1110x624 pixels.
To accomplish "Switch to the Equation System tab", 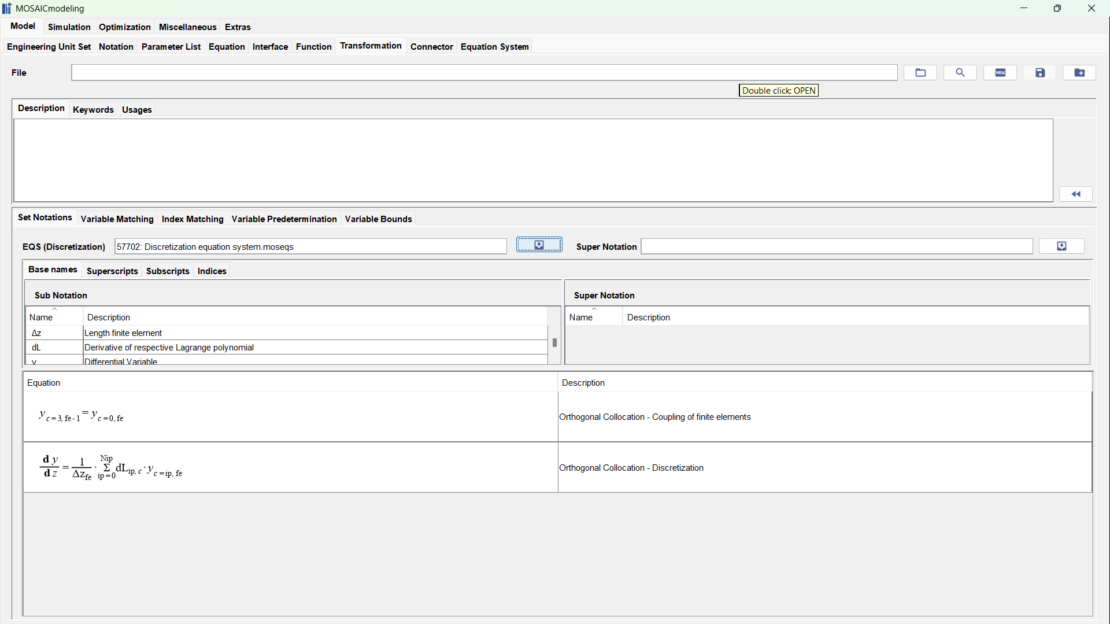I will (494, 47).
